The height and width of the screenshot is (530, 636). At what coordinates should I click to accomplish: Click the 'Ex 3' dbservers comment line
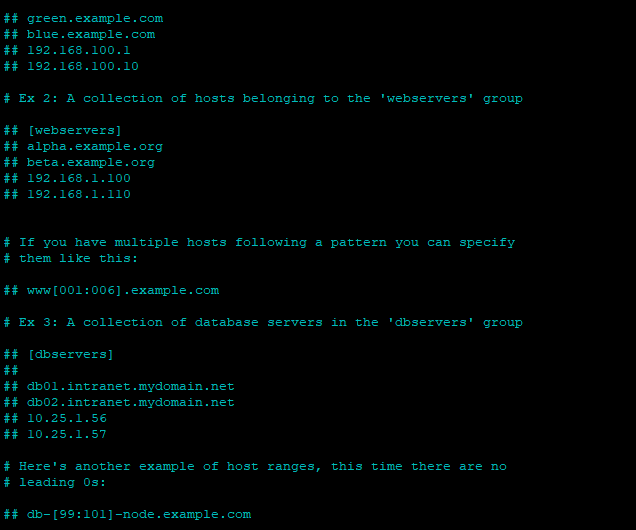263,322
